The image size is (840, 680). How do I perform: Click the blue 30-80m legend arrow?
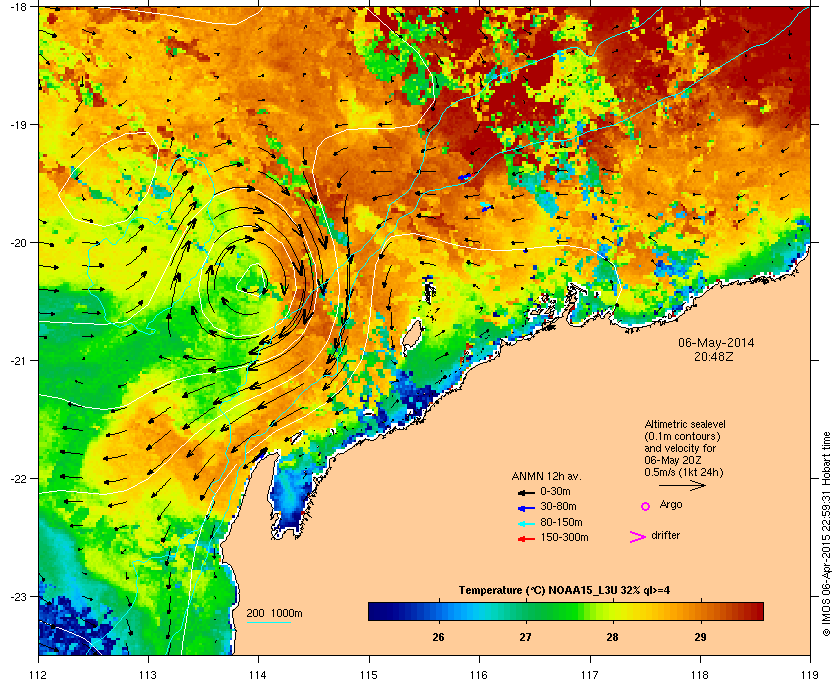click(x=527, y=507)
